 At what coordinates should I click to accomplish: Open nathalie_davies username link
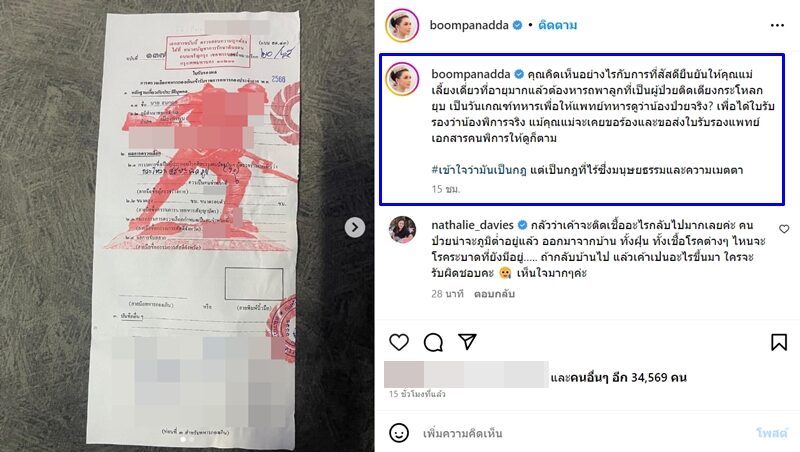pos(472,225)
